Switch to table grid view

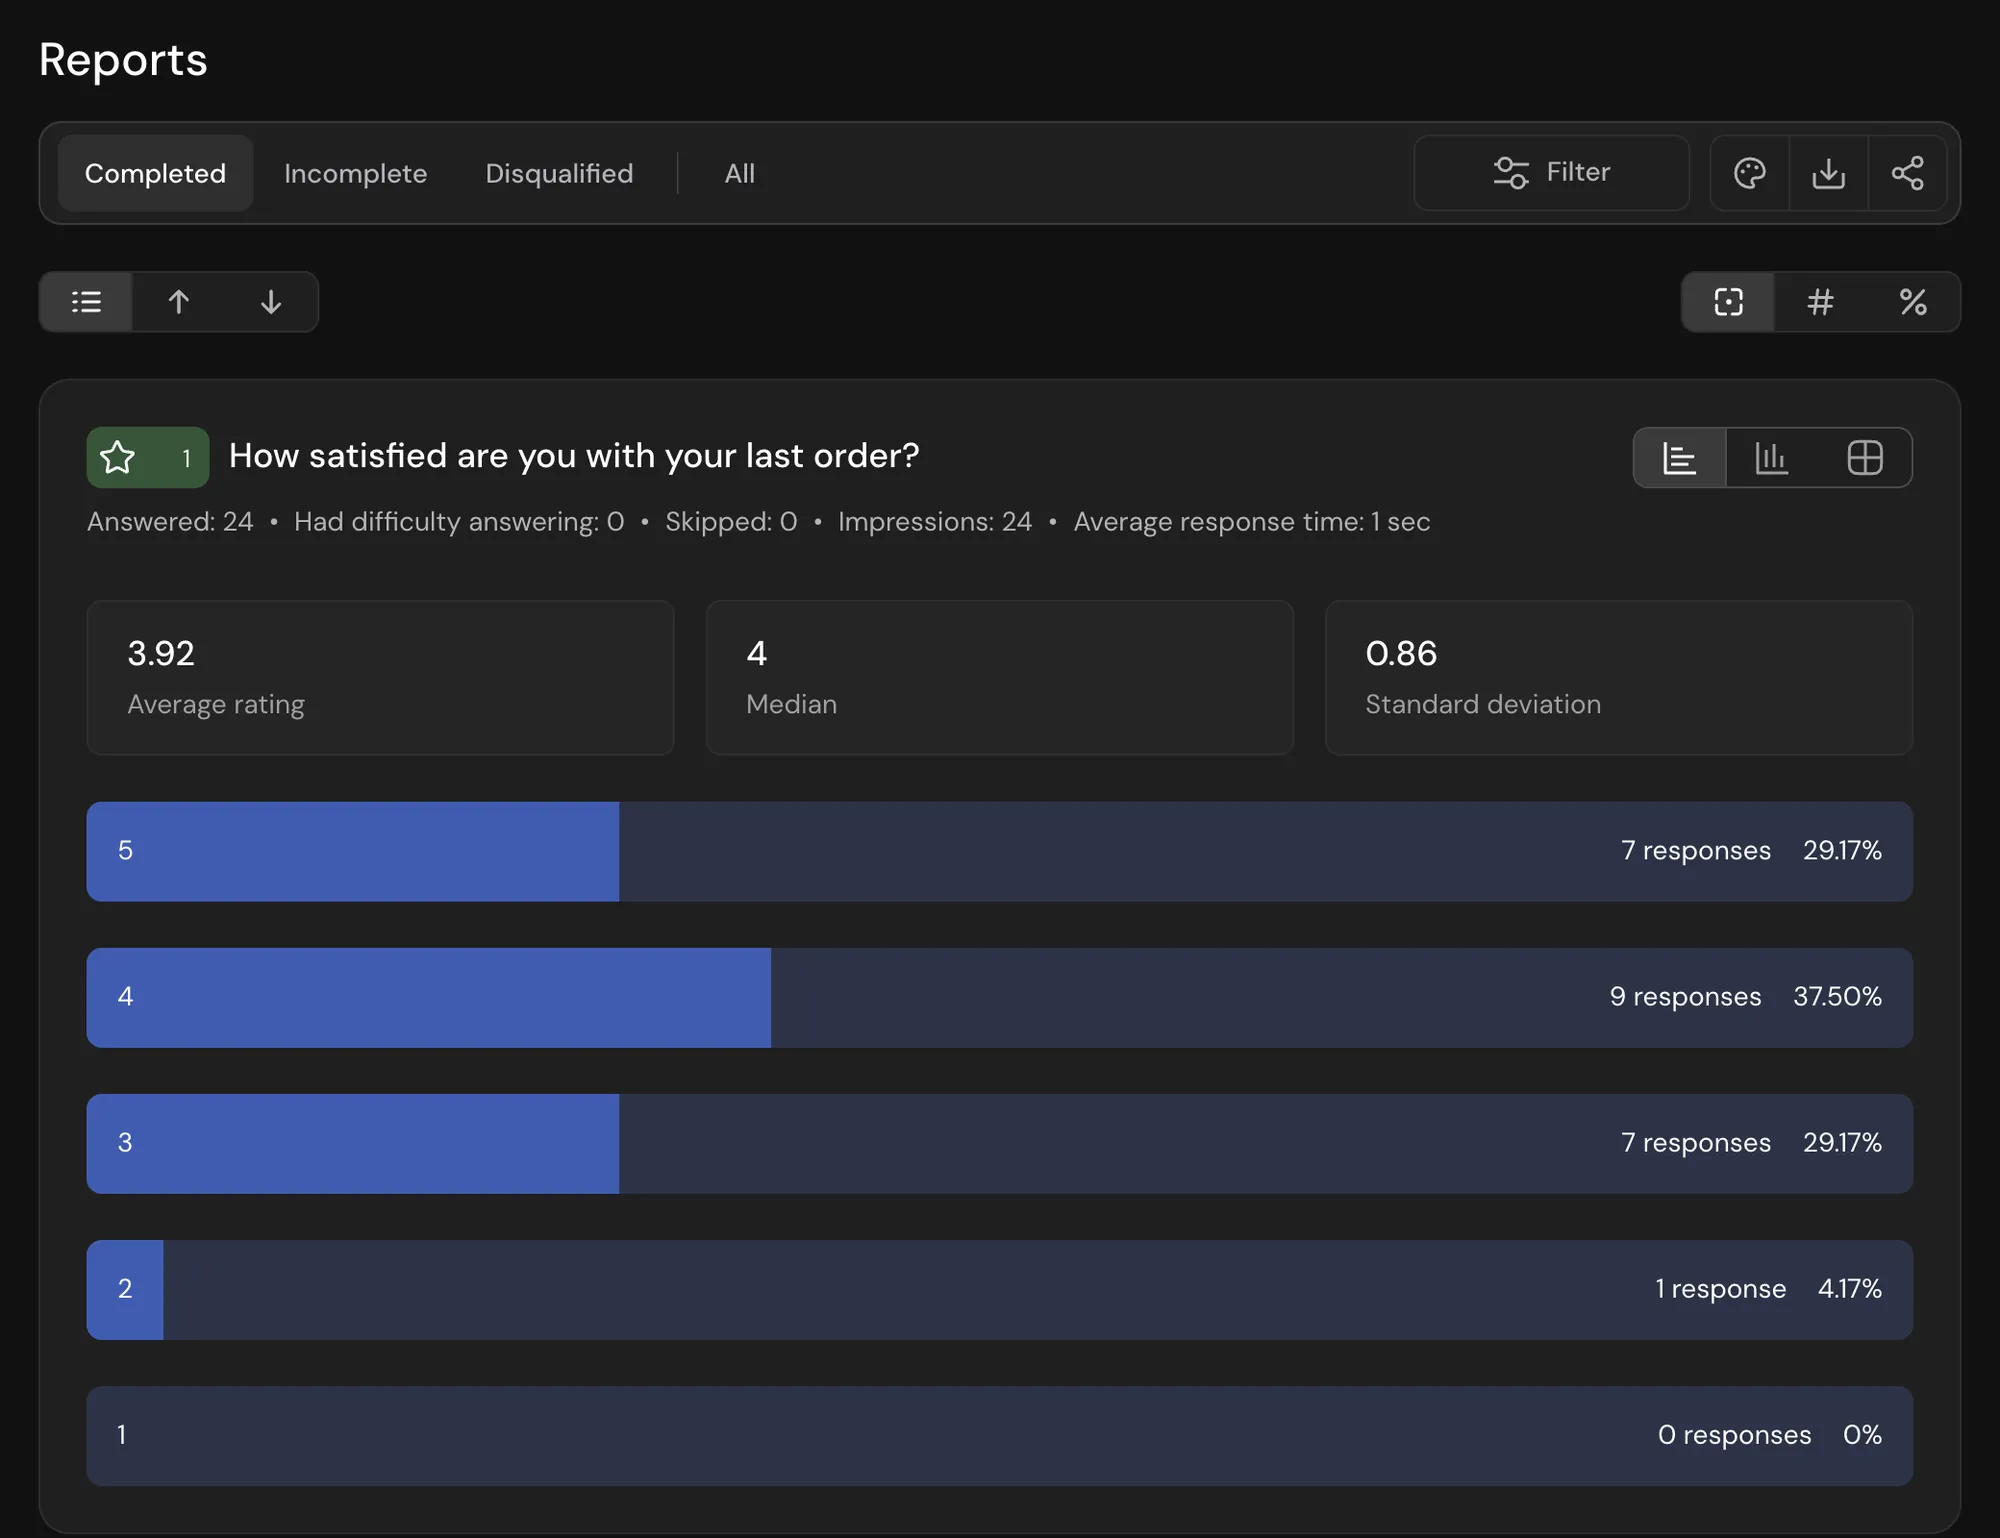(x=1865, y=458)
